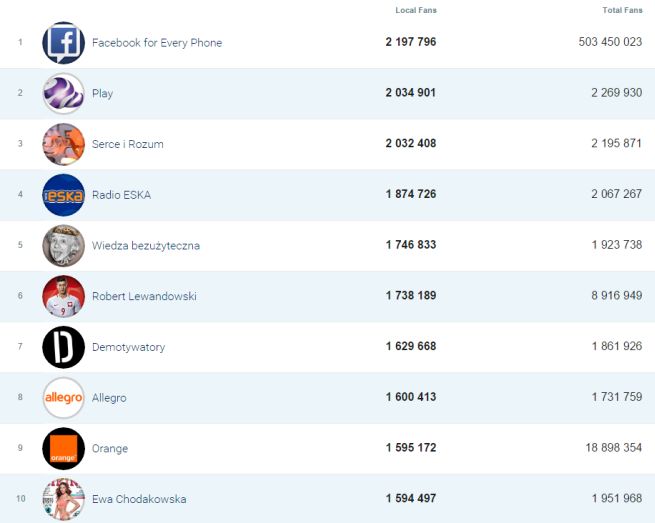Open the Serce i Rozum link
Screen dimensions: 655x523
[127, 144]
